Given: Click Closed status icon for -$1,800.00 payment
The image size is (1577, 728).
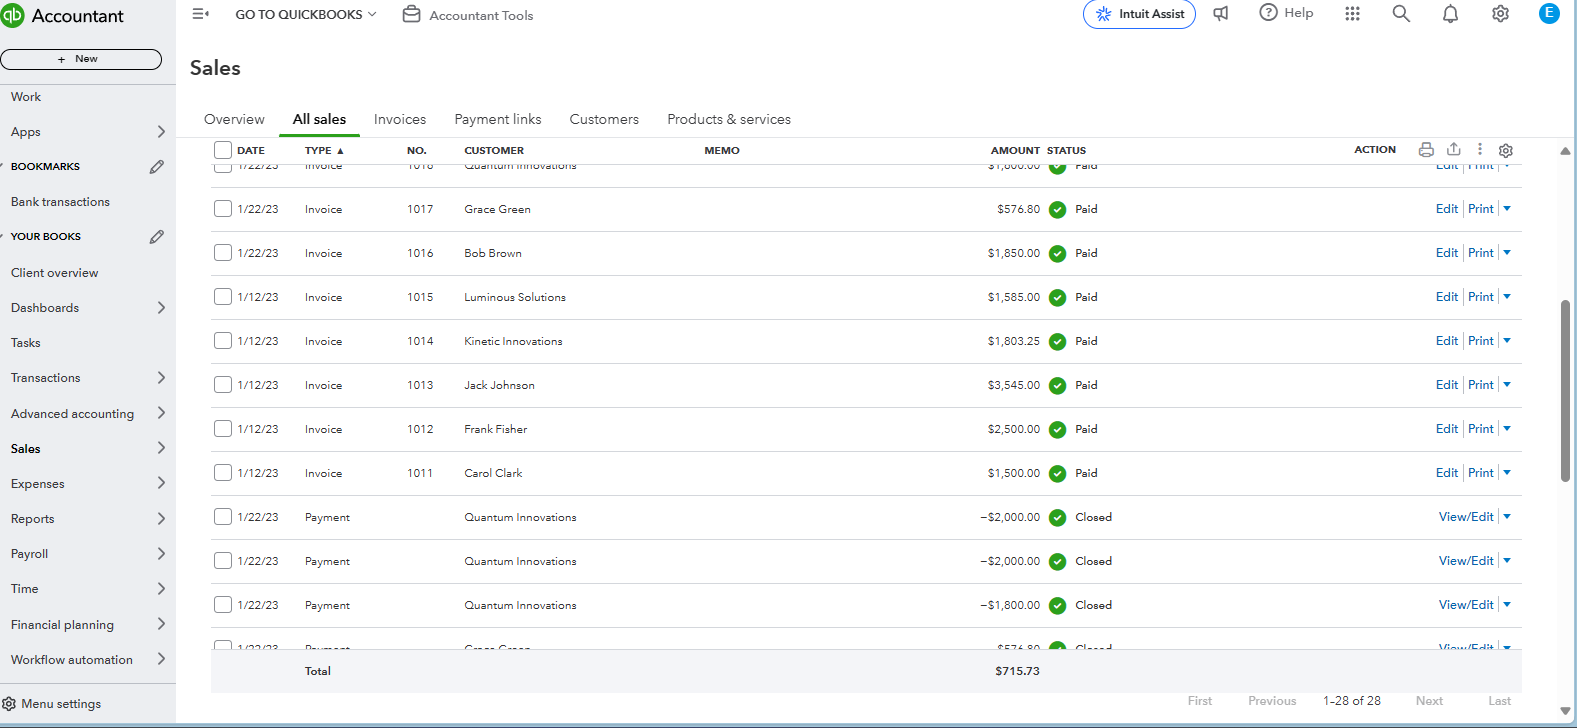Looking at the screenshot, I should coord(1057,606).
